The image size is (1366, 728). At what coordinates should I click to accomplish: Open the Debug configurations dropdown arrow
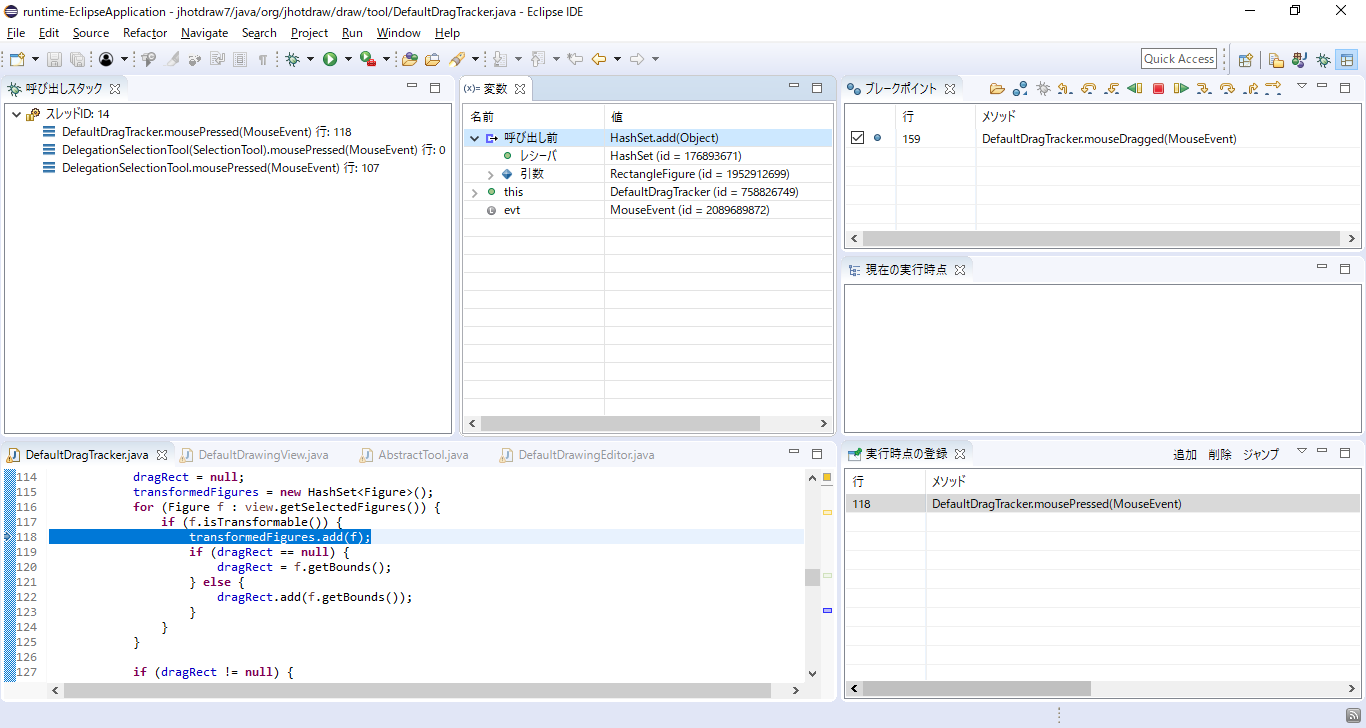click(x=310, y=59)
